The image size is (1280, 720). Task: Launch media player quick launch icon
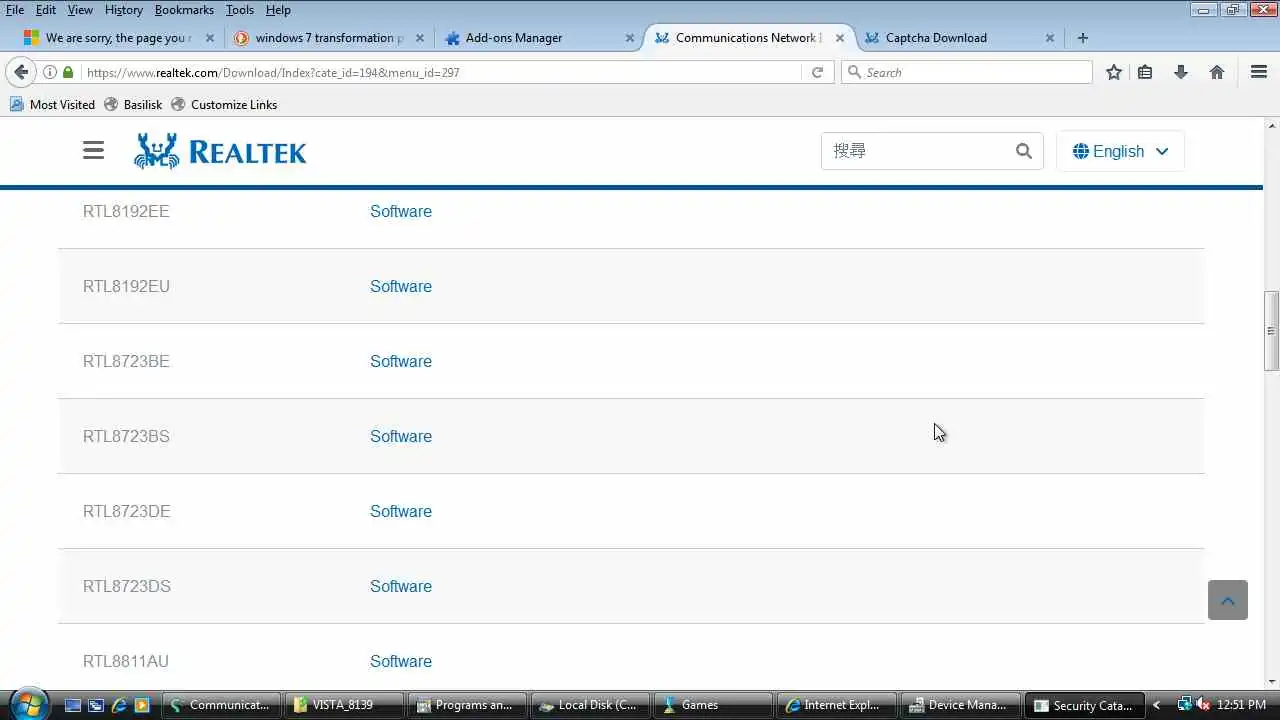click(x=142, y=705)
